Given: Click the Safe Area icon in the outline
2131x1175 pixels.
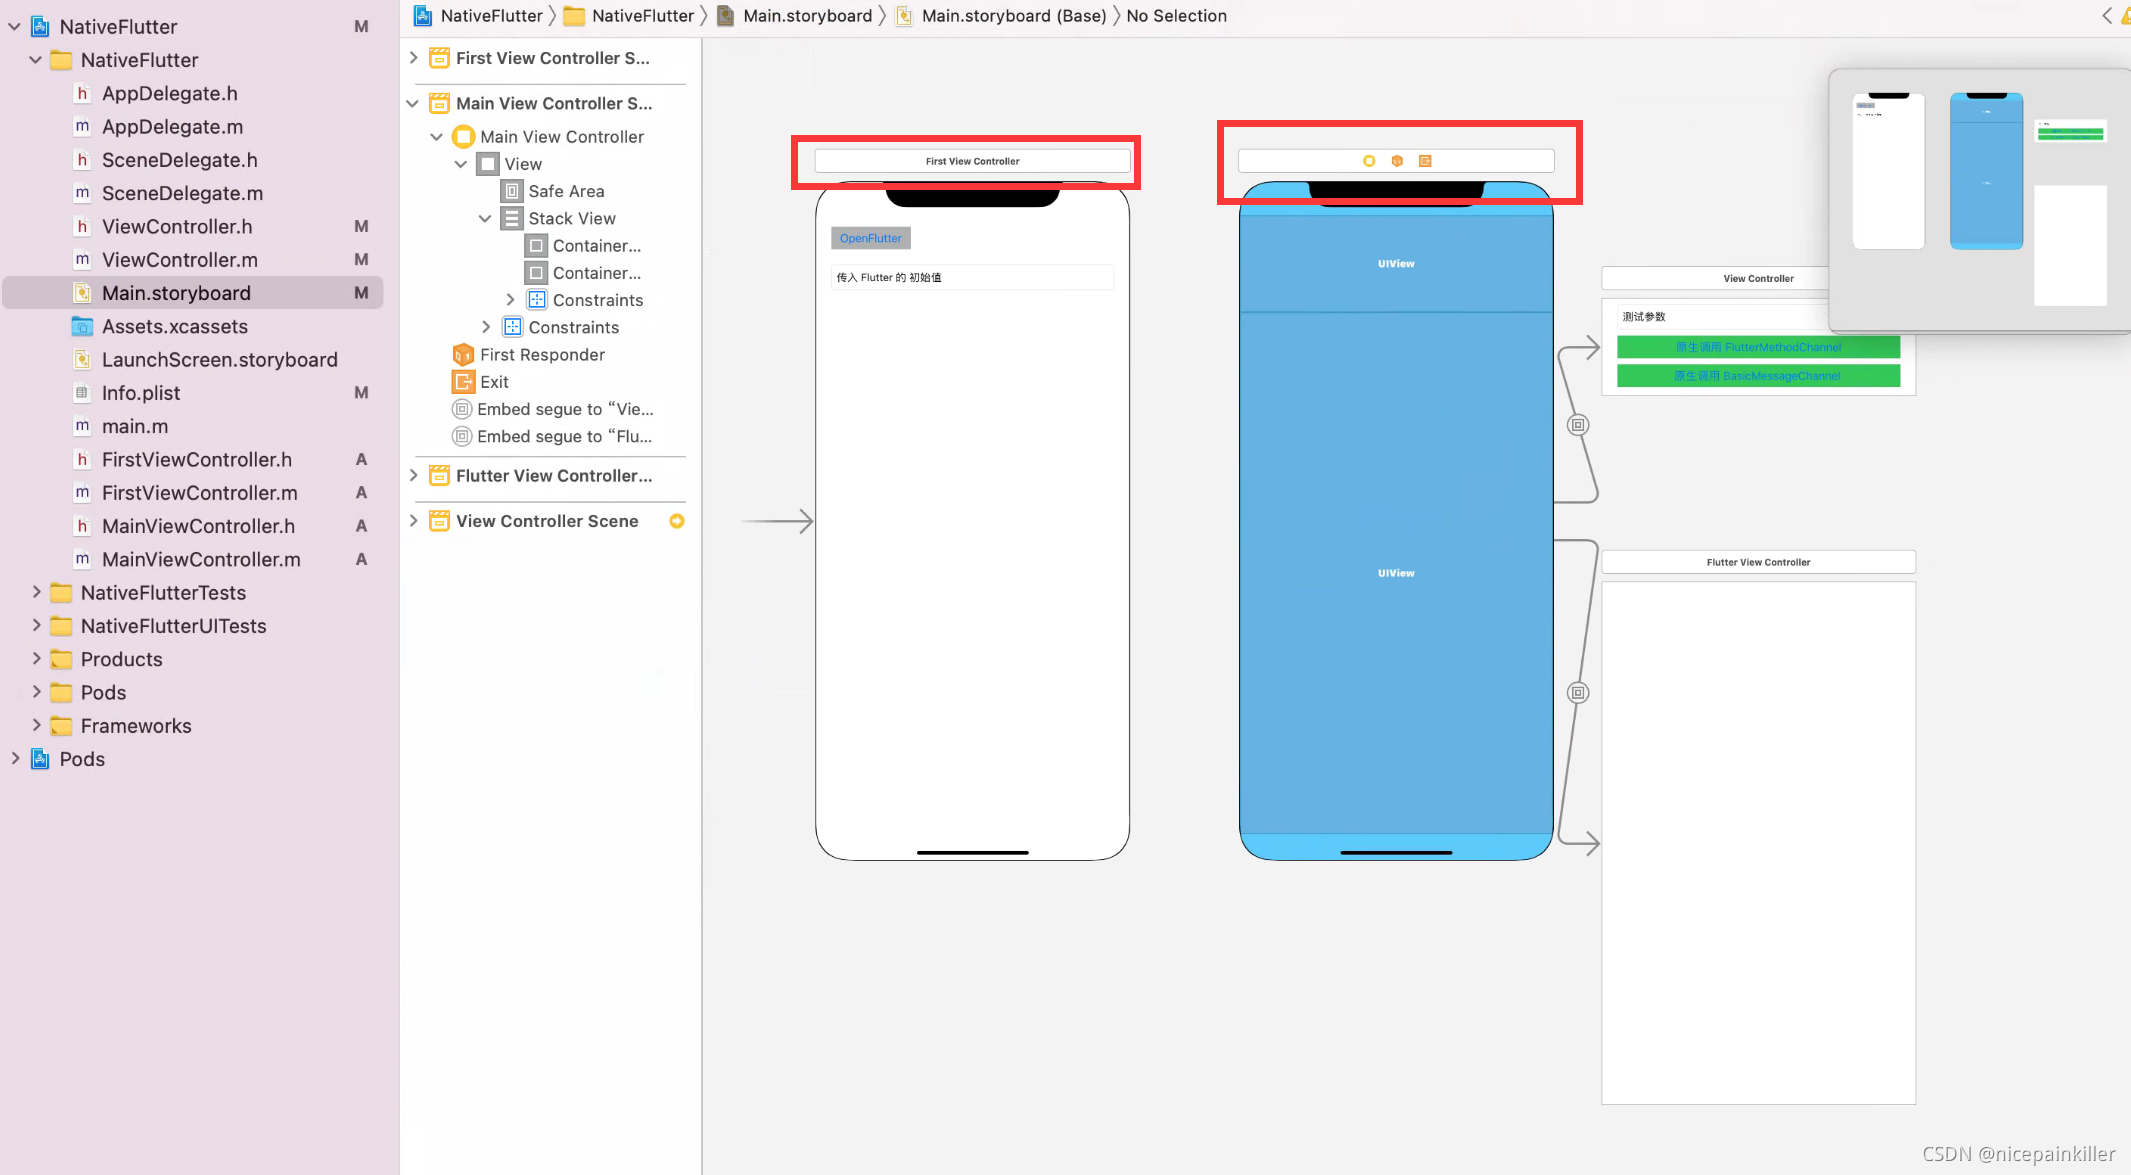Looking at the screenshot, I should (x=513, y=190).
